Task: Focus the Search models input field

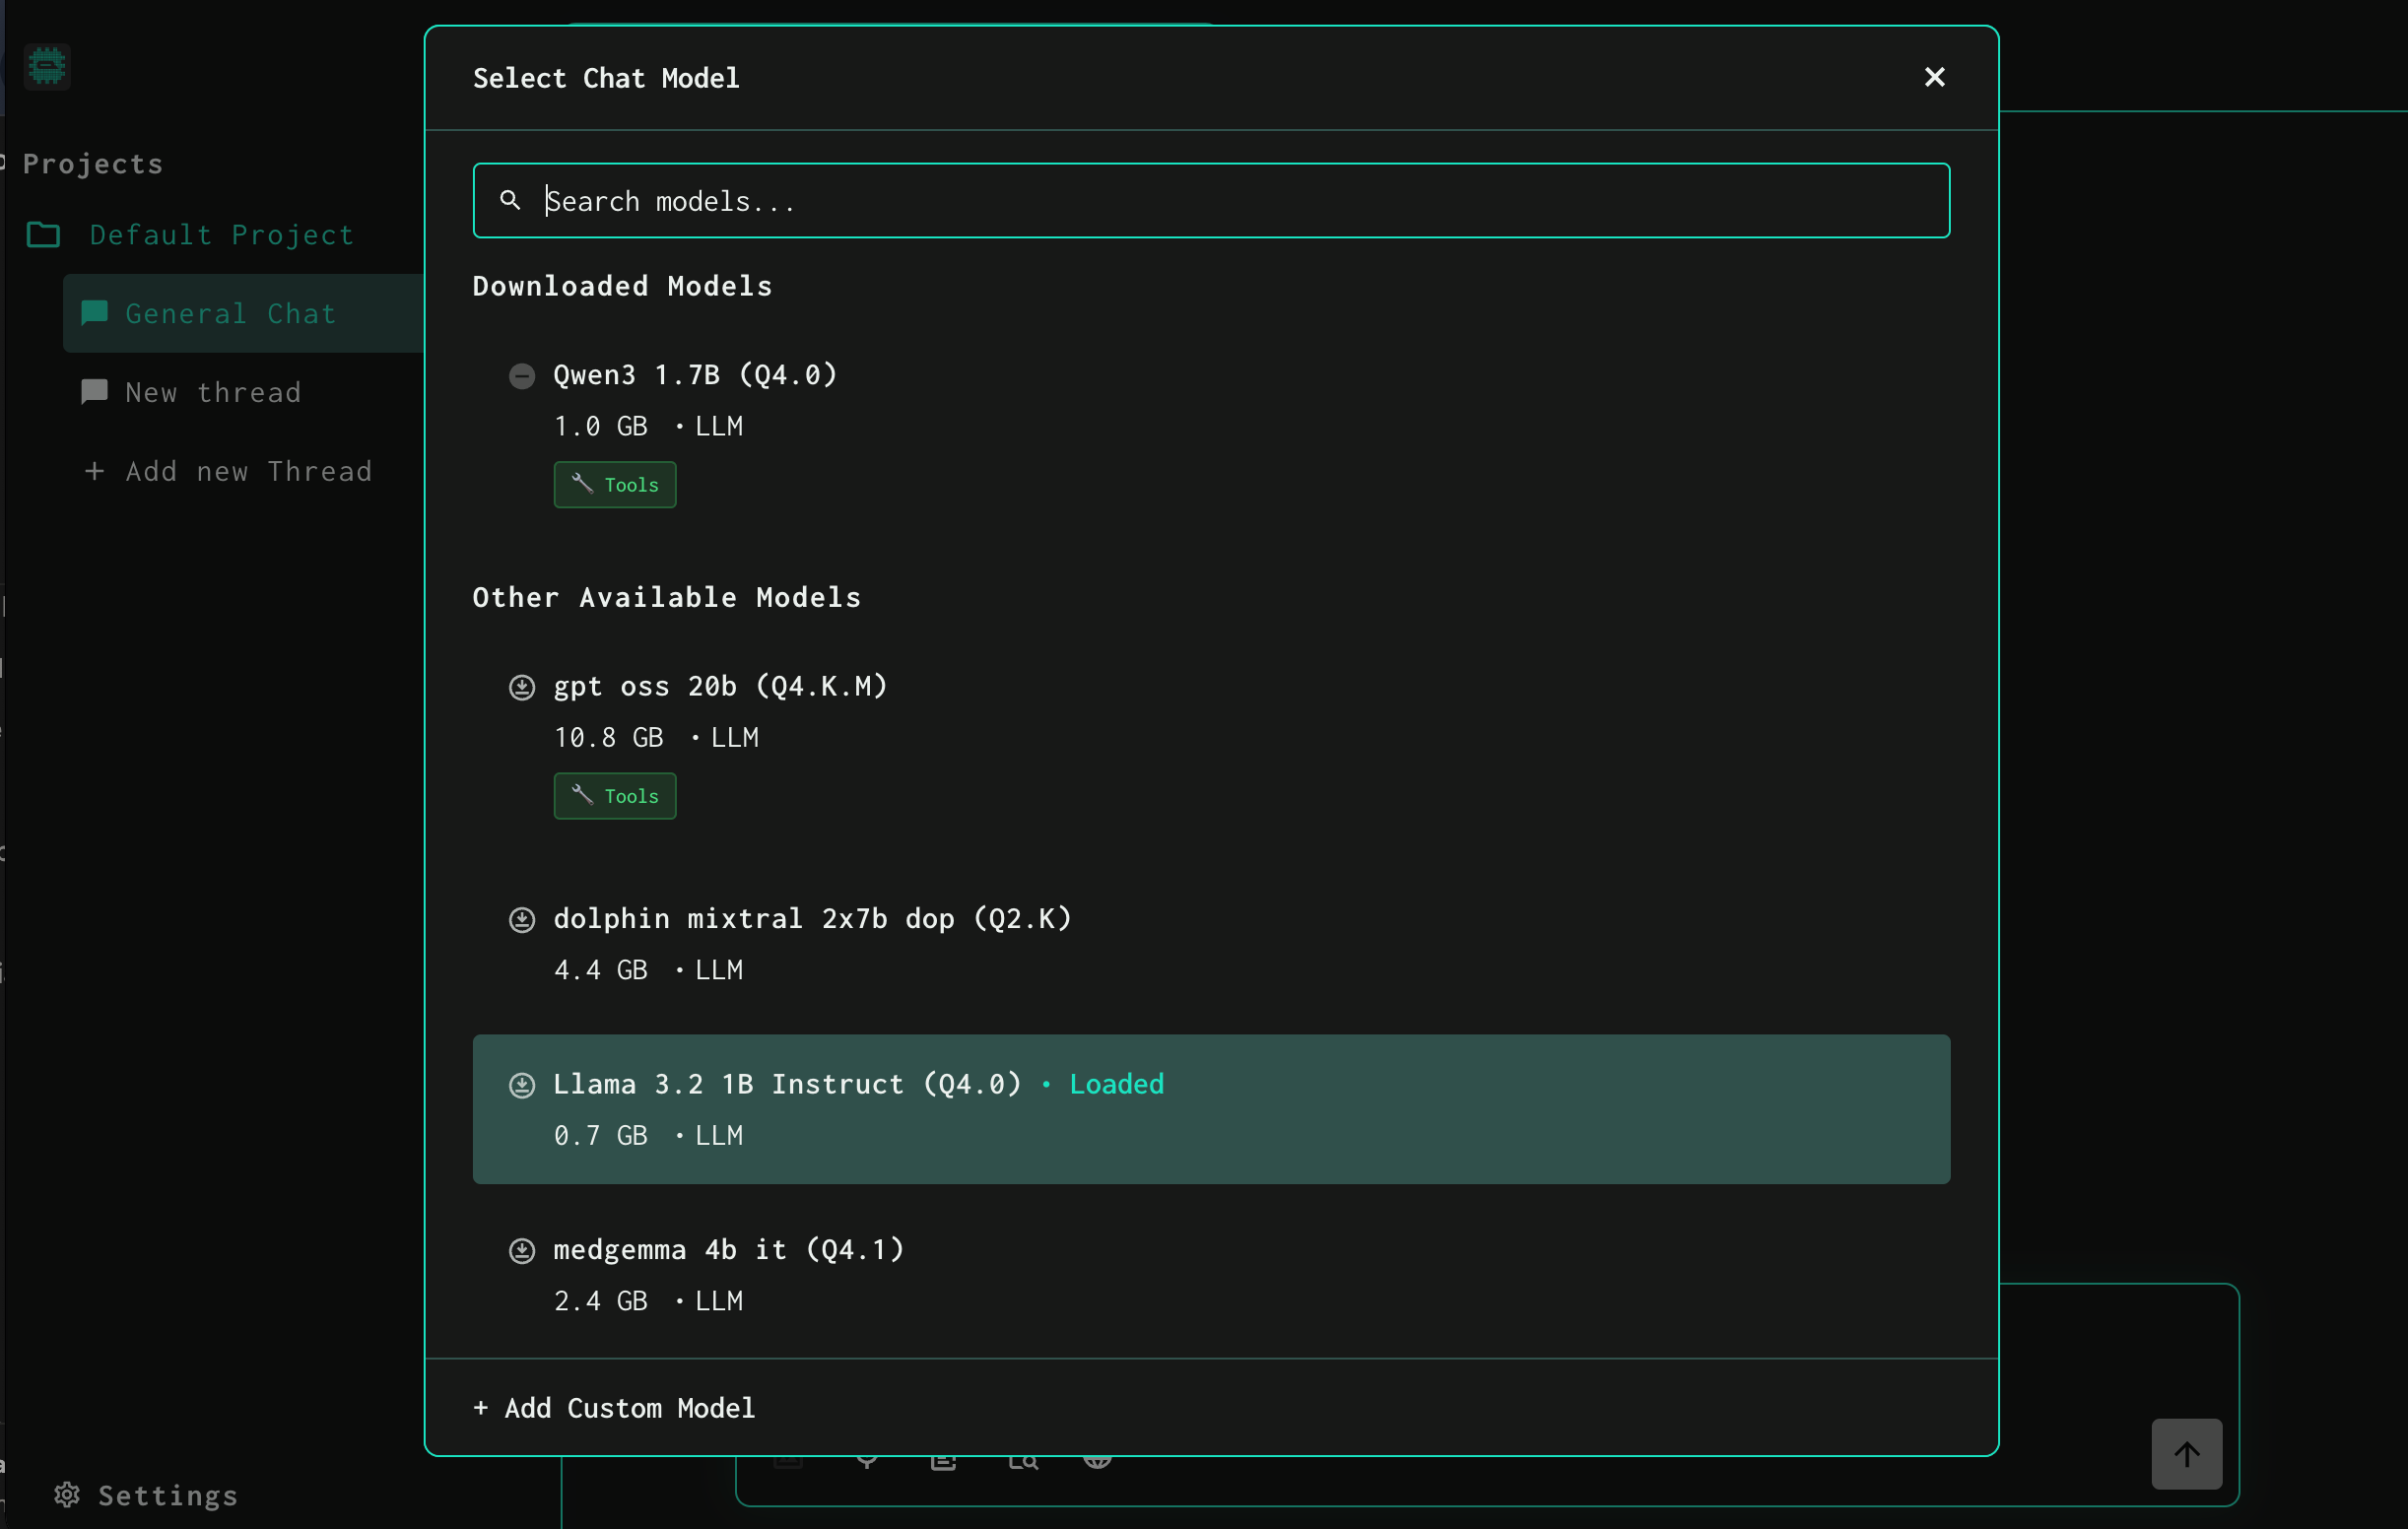Action: tap(1210, 201)
